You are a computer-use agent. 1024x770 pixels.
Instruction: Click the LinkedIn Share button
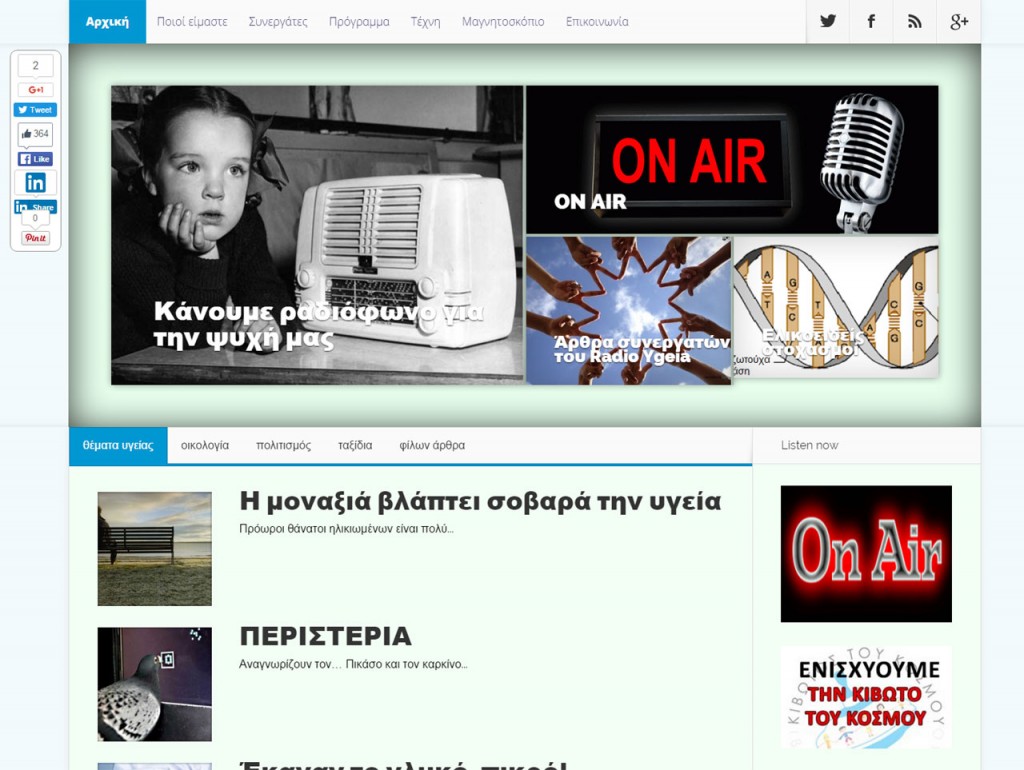(x=35, y=207)
